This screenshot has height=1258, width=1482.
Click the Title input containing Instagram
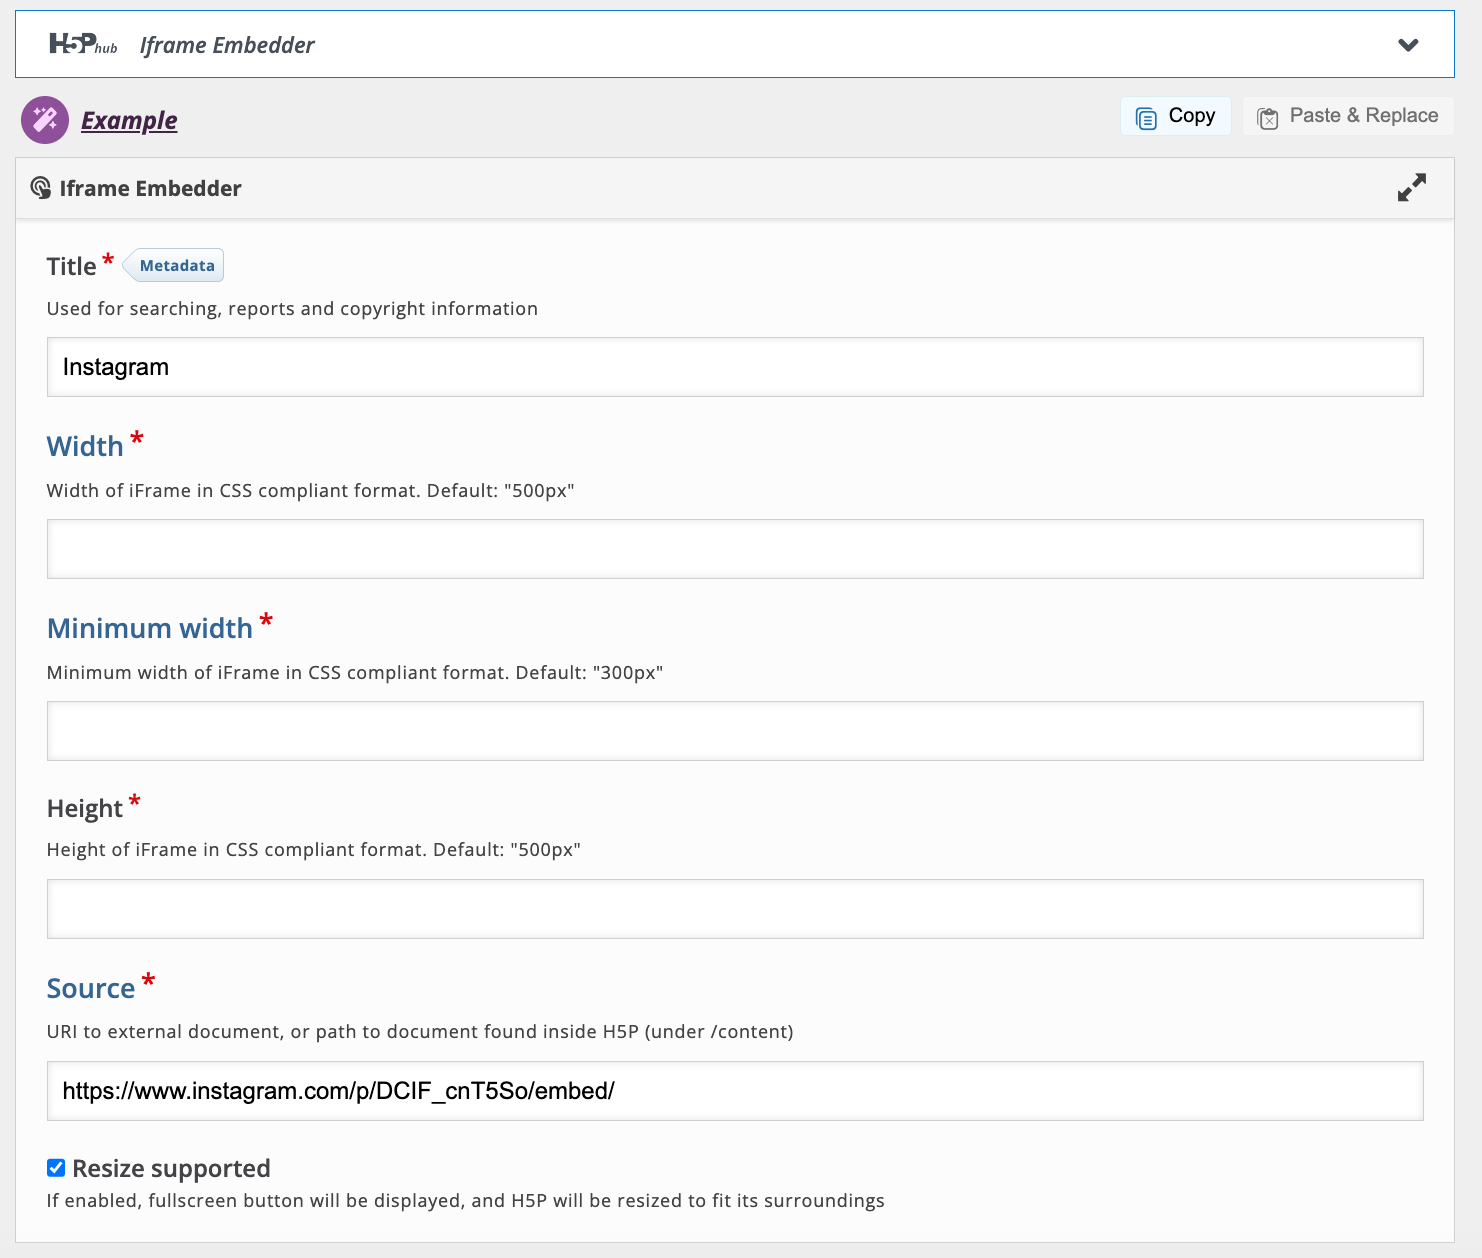point(735,367)
